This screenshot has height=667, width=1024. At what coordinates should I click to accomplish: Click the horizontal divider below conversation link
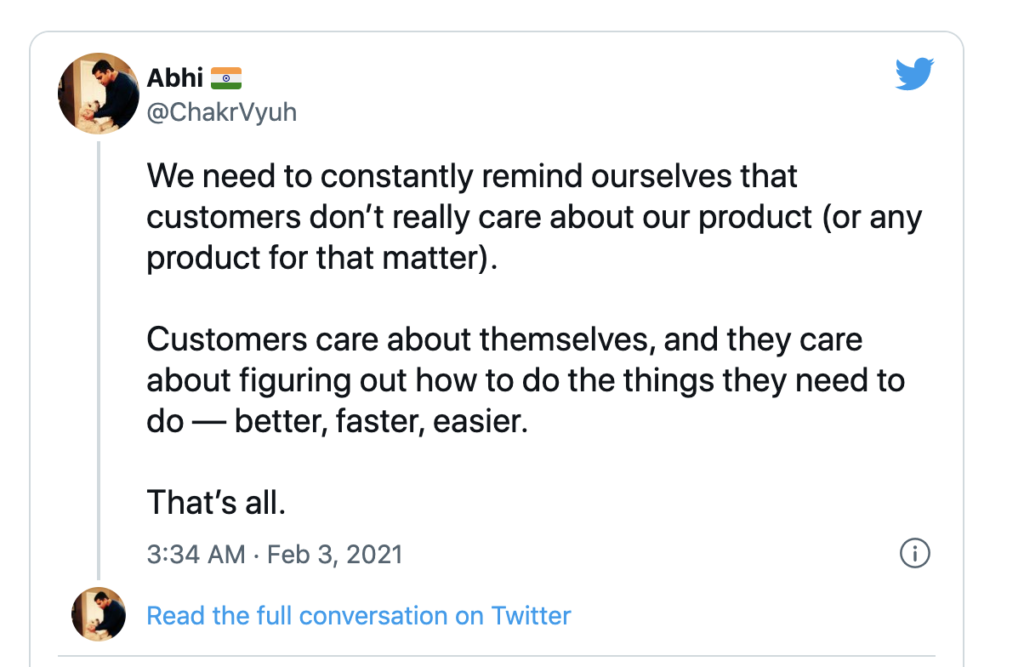[x=500, y=657]
